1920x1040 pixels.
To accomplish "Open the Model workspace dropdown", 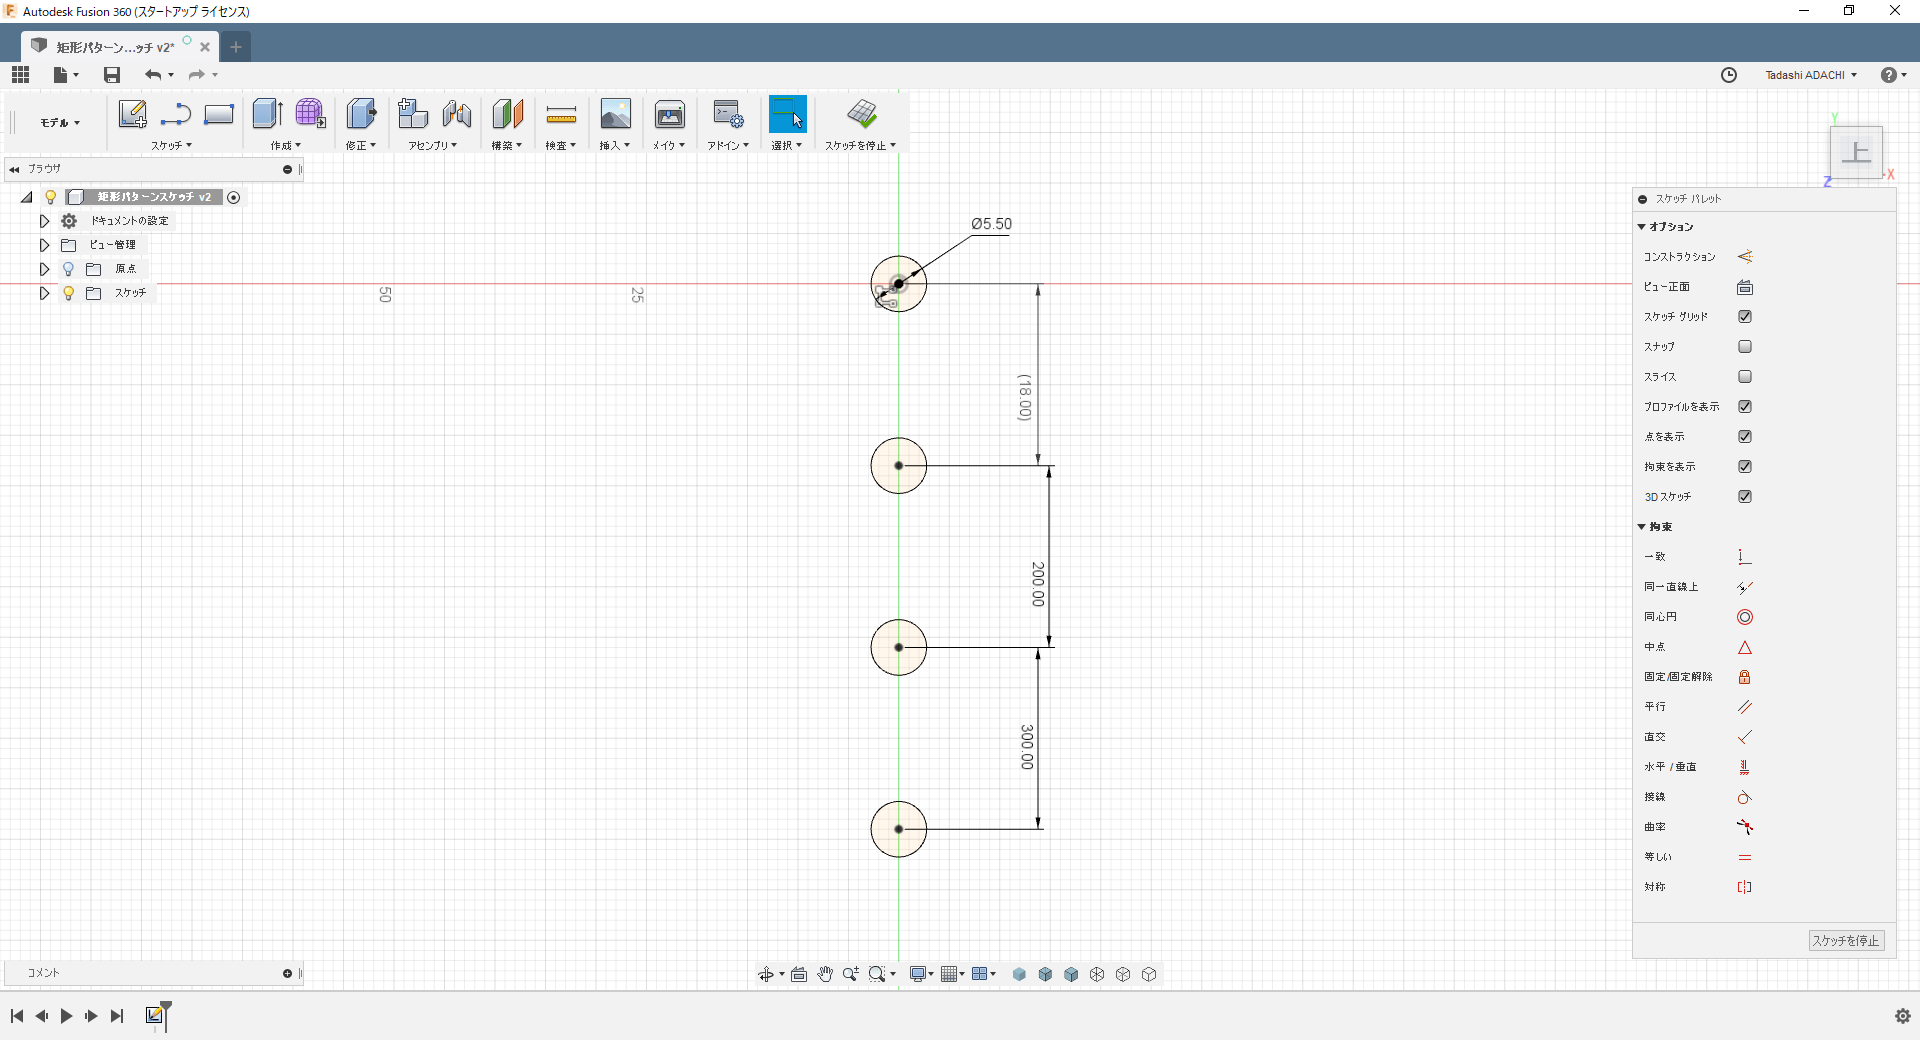I will click(x=60, y=122).
